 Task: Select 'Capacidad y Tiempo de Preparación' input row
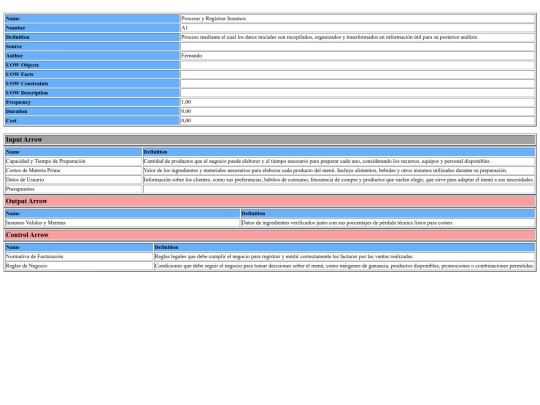73,161
